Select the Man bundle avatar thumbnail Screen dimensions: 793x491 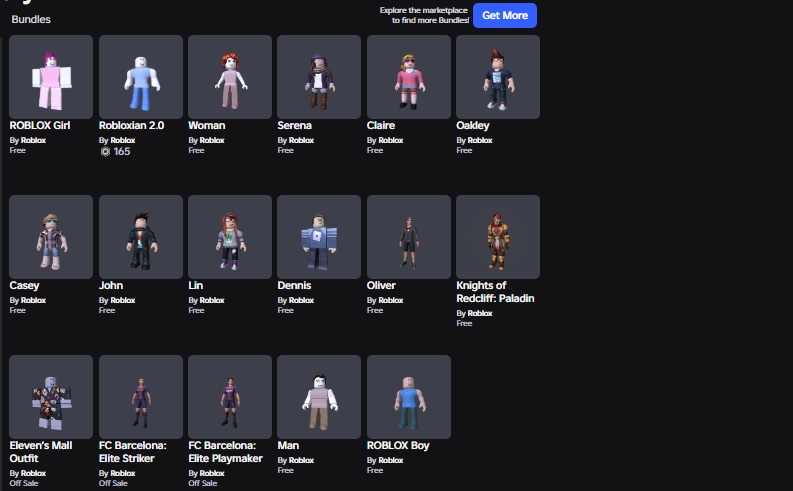pos(319,397)
